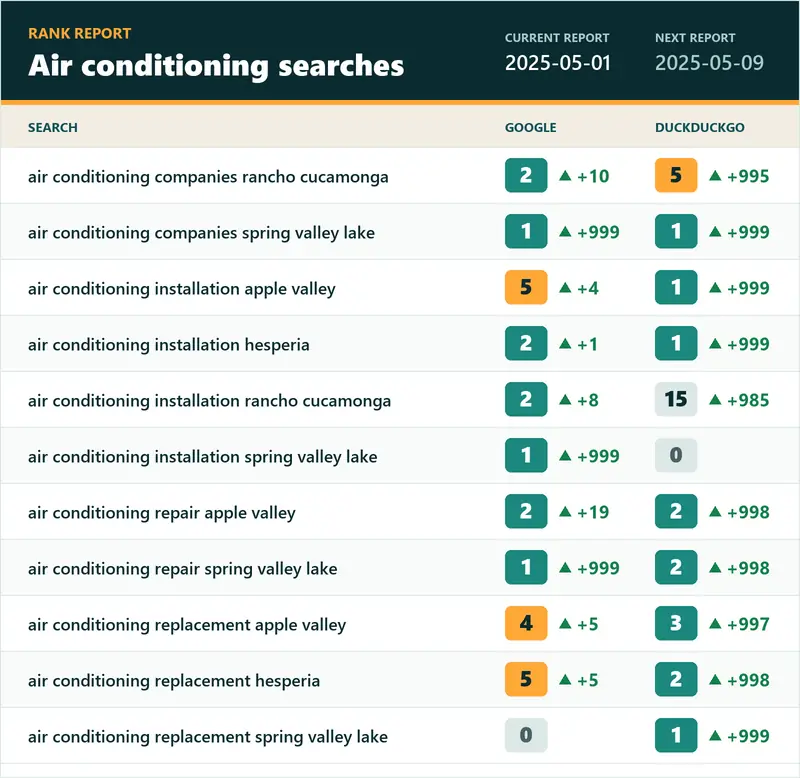This screenshot has height=778, width=800.
Task: Click DuckDuckGo change +985 for installation rancho cucamonga
Action: pos(739,400)
